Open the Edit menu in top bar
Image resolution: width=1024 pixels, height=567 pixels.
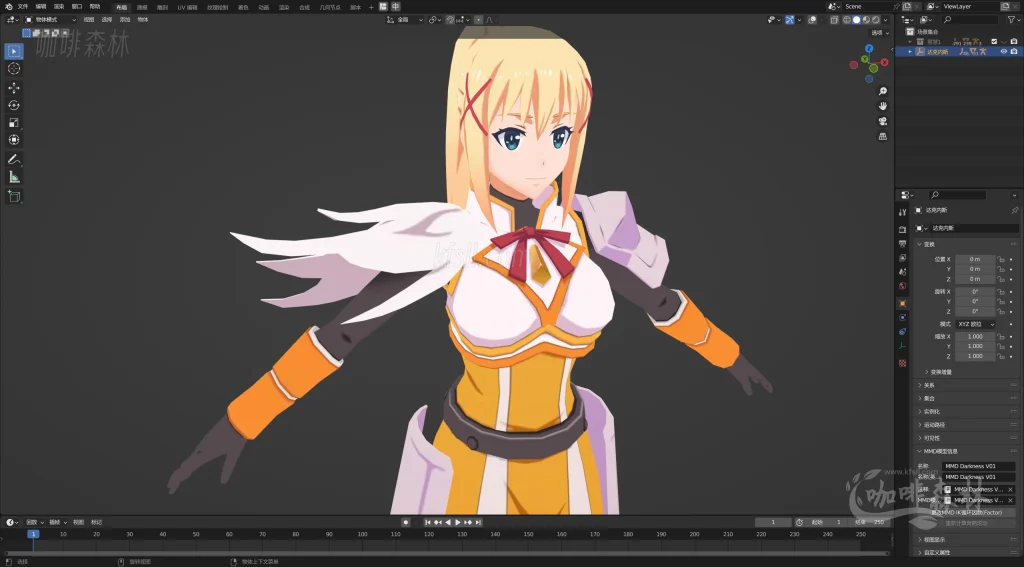[x=40, y=7]
